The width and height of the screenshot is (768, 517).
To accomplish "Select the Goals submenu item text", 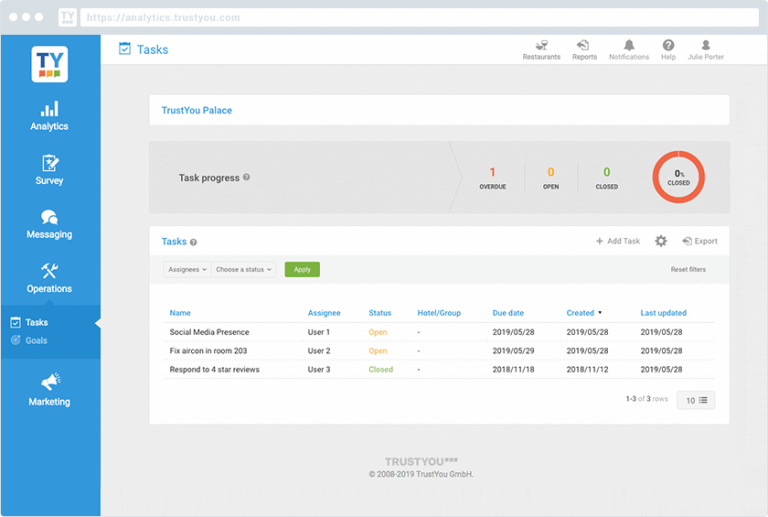I will [x=36, y=340].
